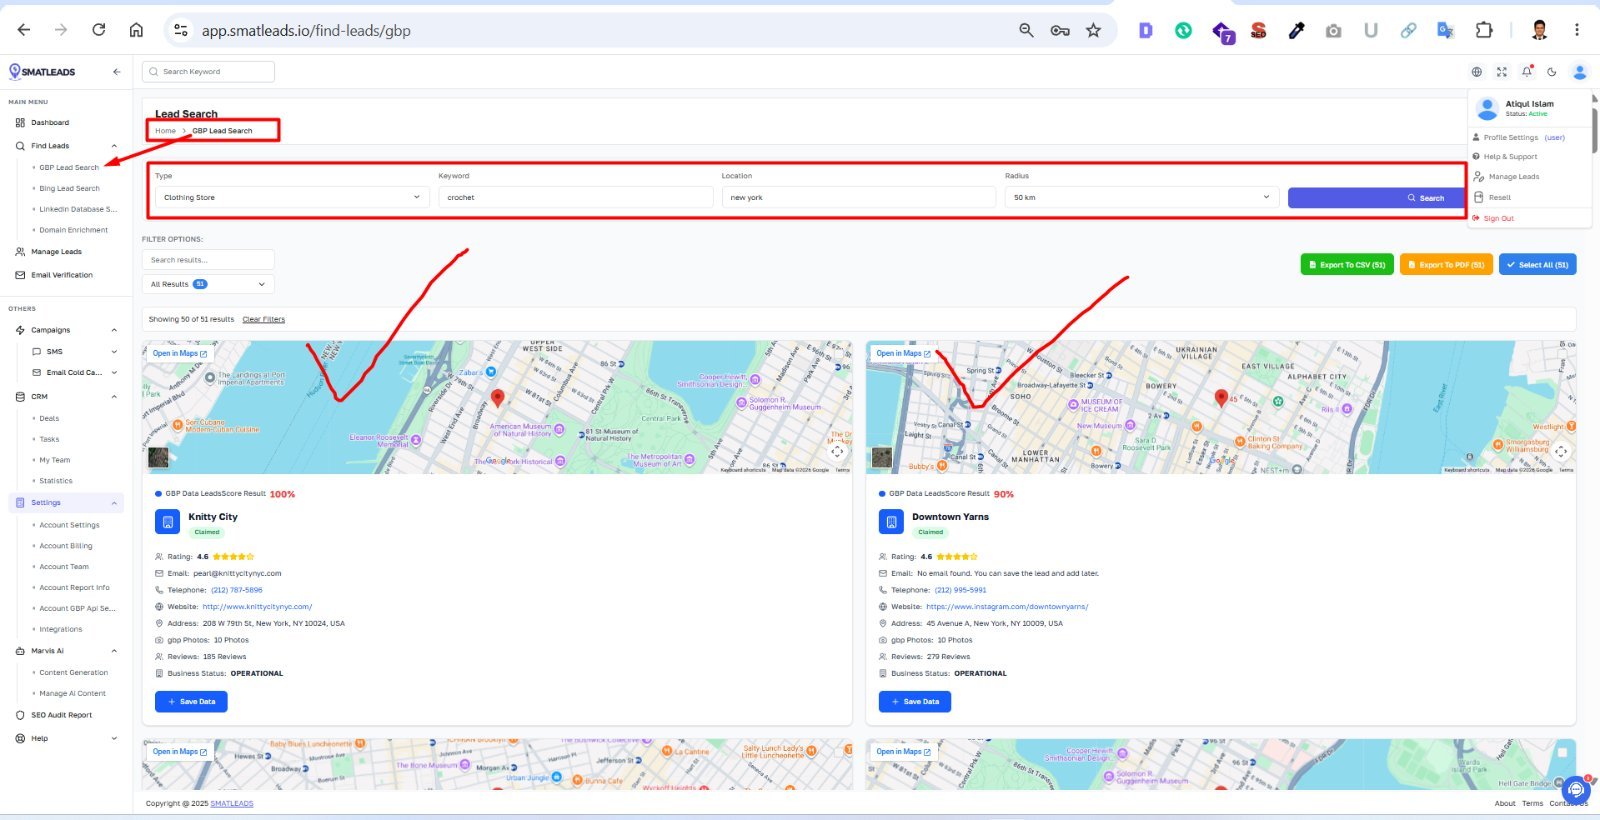Open Content Generation under Marvis AI
The height and width of the screenshot is (820, 1600).
[73, 673]
